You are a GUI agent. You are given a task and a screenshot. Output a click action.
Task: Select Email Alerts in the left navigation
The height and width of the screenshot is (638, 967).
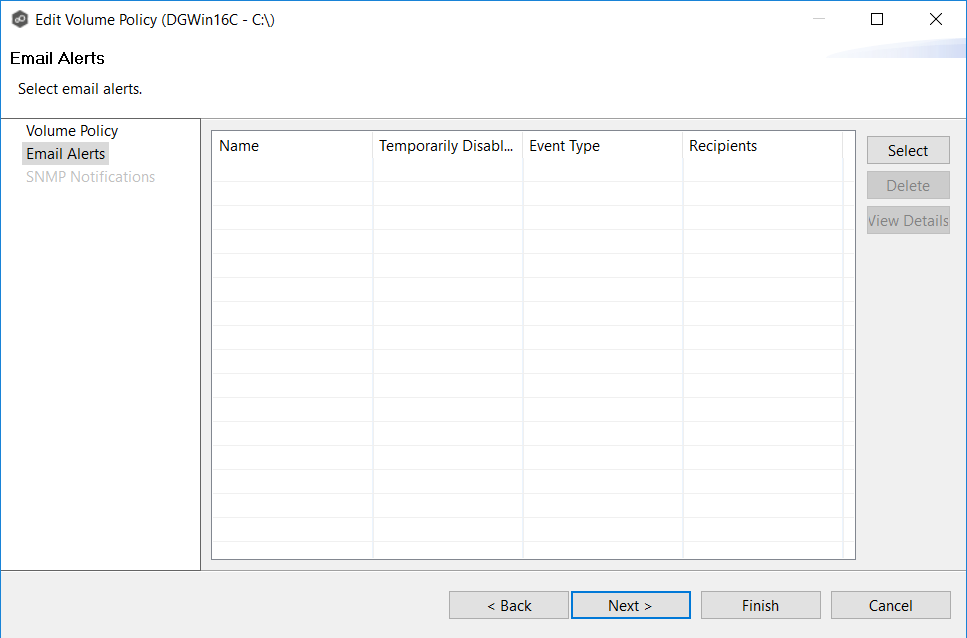tap(66, 154)
